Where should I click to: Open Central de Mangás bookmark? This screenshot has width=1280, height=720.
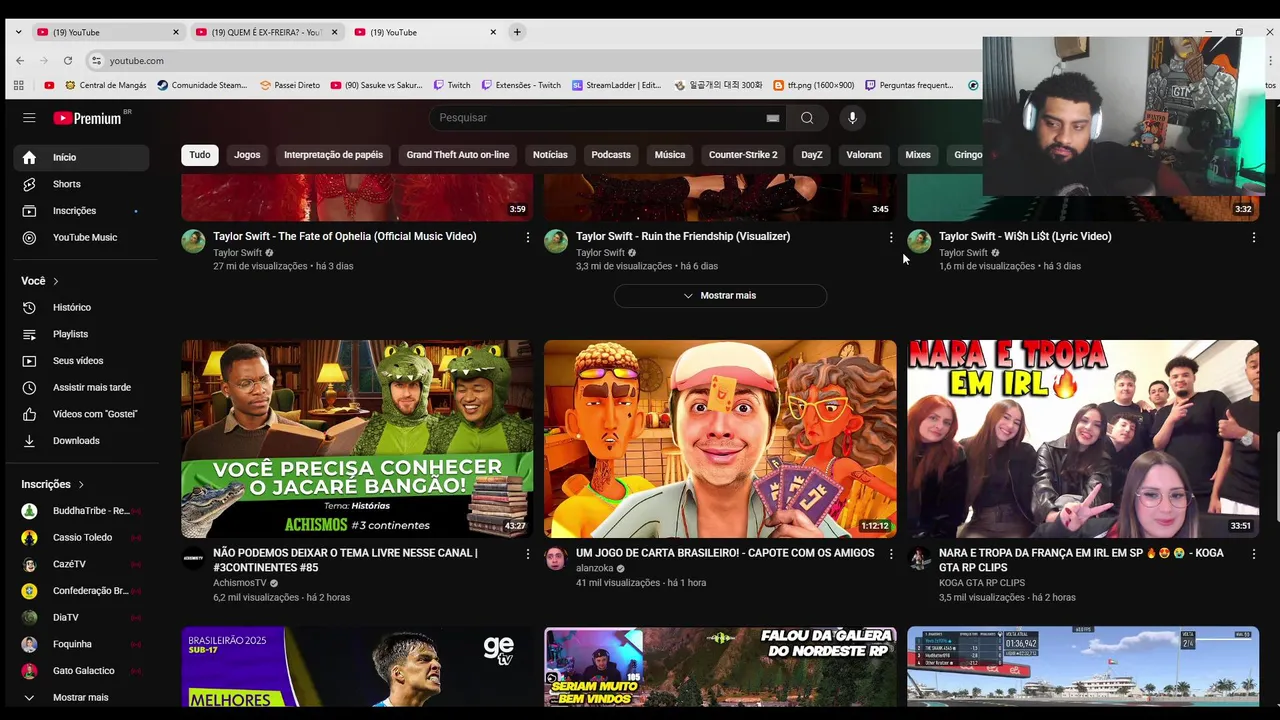click(104, 85)
